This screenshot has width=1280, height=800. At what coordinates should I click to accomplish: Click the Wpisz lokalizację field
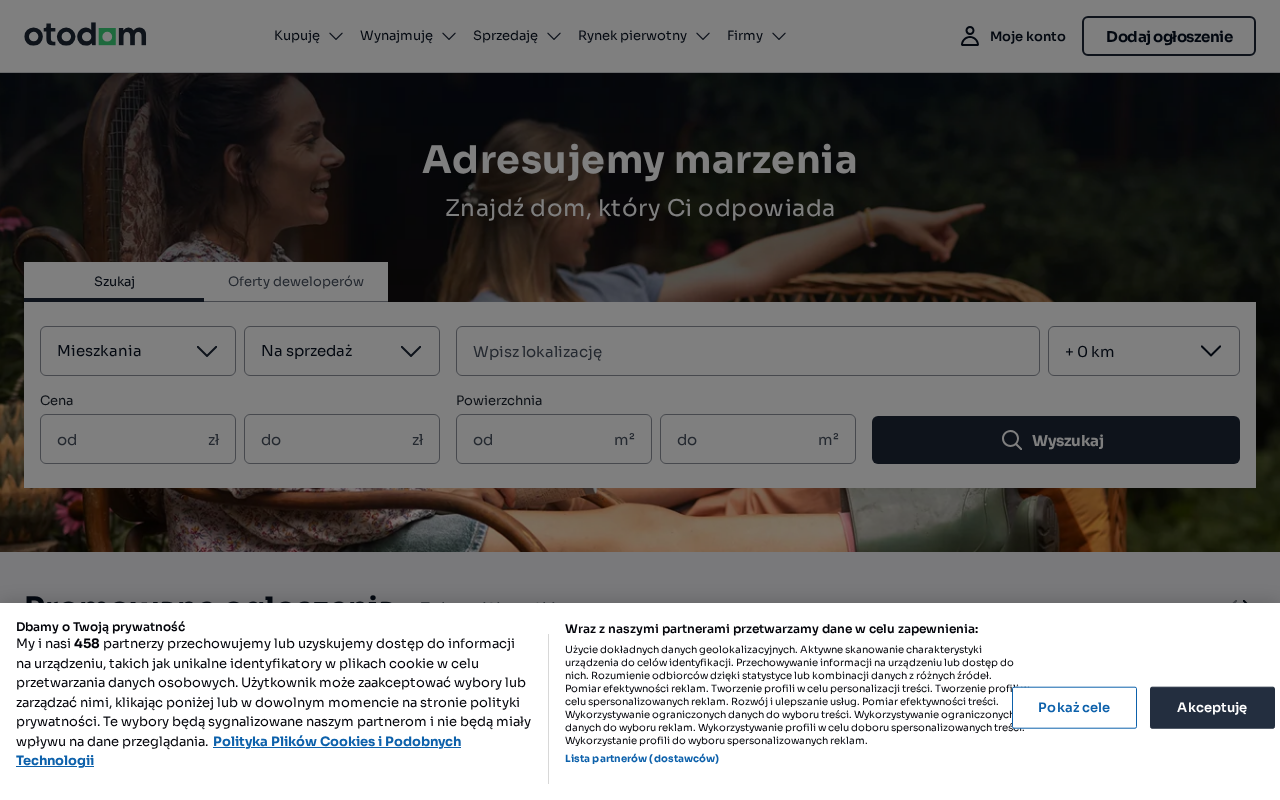(748, 351)
